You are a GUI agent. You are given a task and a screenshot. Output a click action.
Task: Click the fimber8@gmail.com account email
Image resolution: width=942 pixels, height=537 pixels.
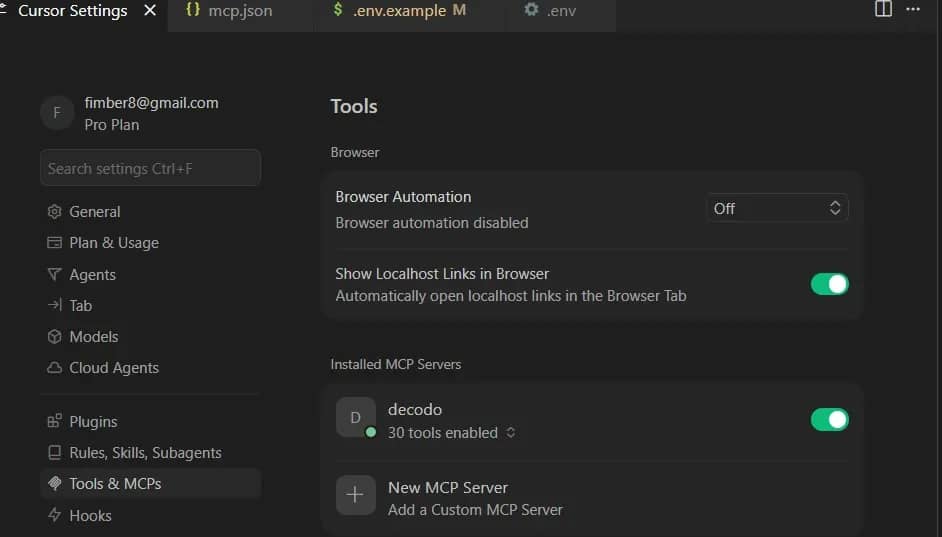pos(151,103)
